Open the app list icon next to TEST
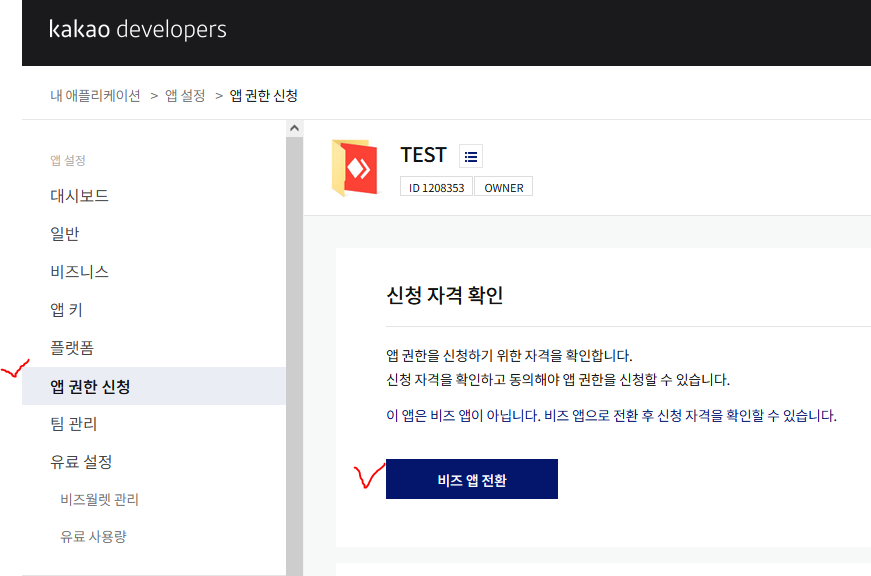871x576 pixels. (470, 156)
